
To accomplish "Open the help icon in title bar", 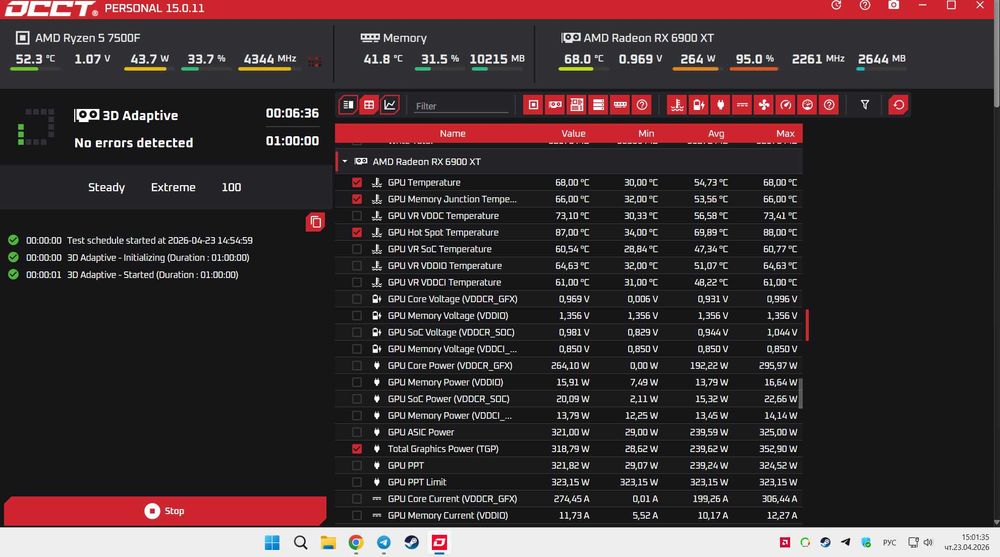I will click(865, 5).
